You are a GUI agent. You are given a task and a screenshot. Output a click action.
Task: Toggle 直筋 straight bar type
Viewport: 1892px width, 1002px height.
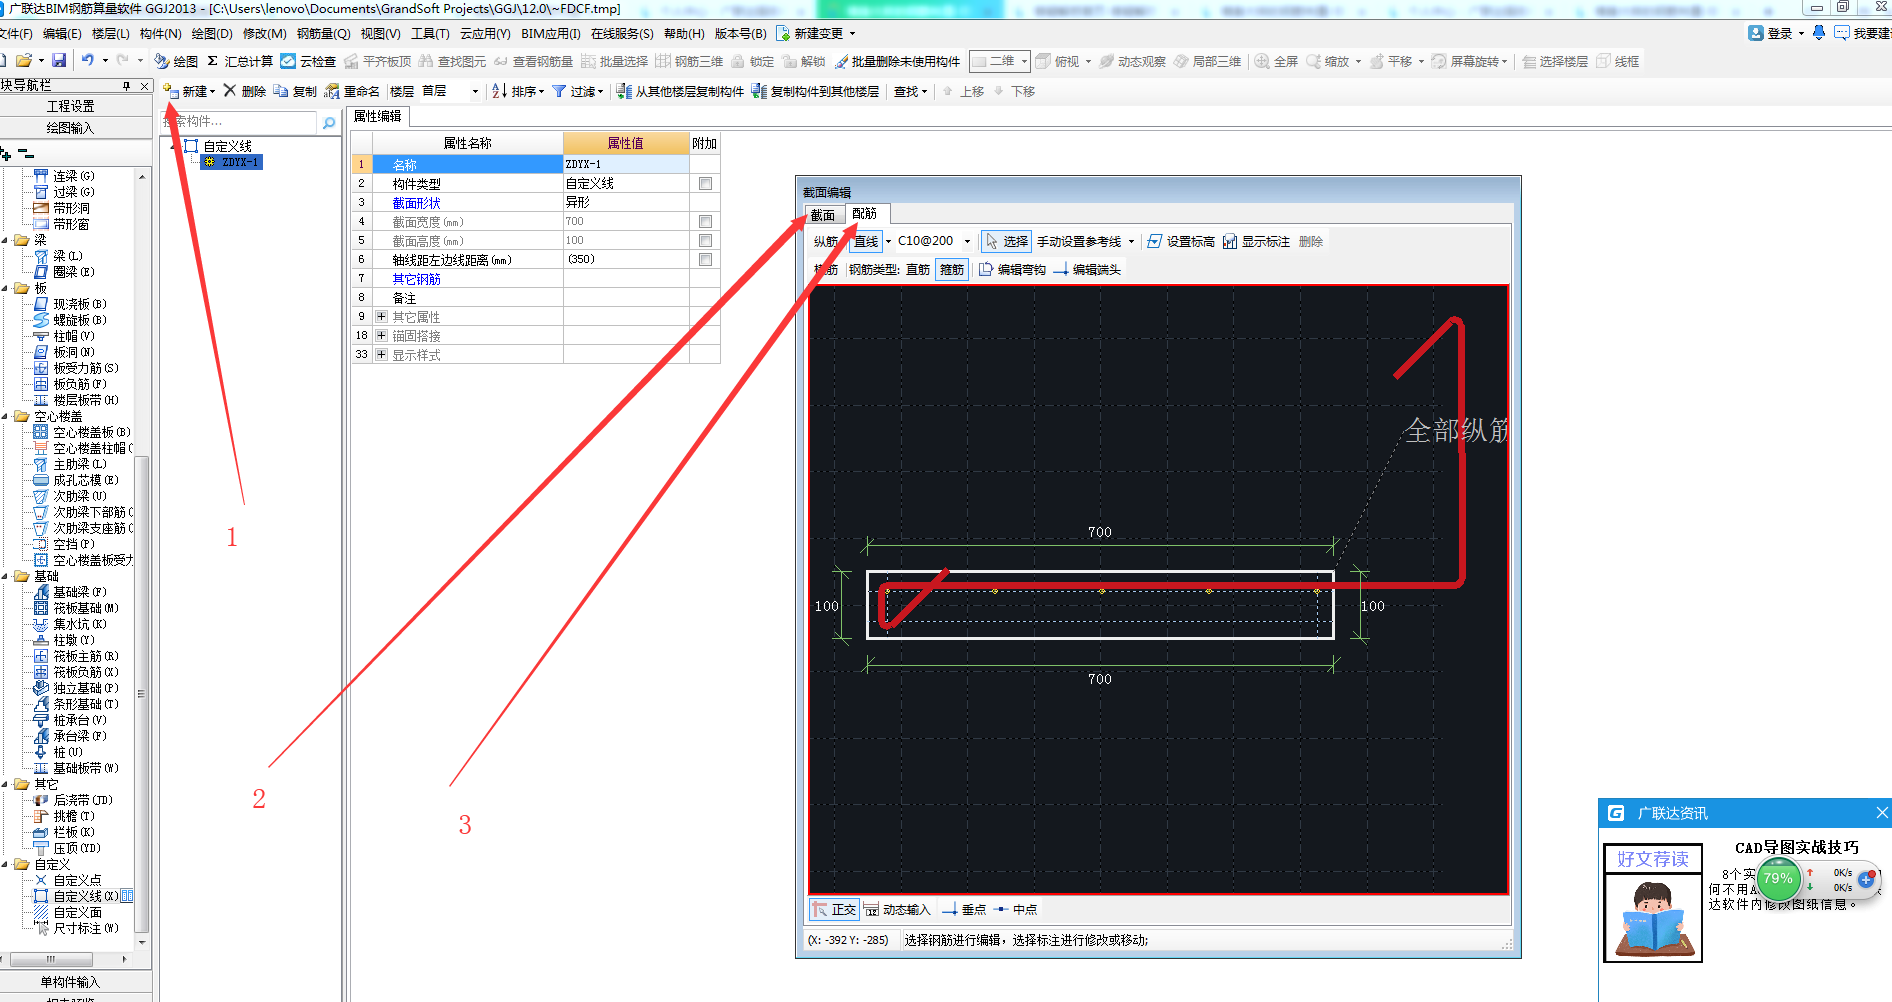coord(918,269)
